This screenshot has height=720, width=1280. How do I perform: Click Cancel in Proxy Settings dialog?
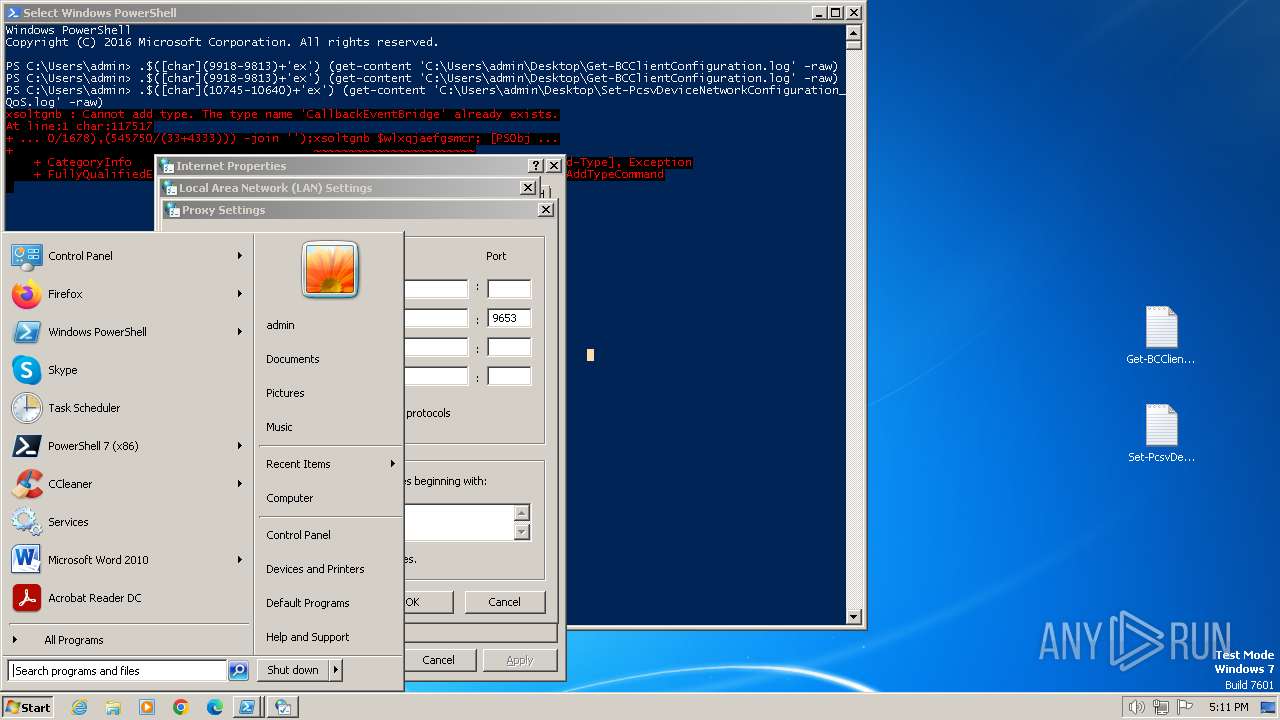pos(504,602)
